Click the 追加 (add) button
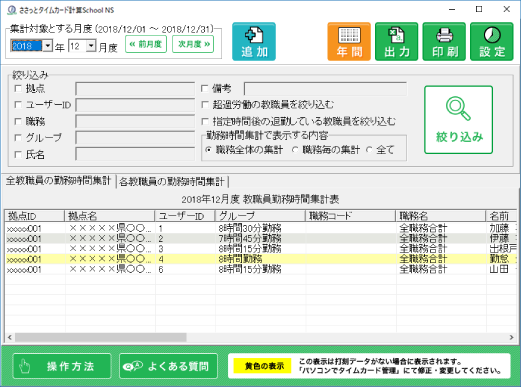The width and height of the screenshot is (521, 387). [254, 42]
